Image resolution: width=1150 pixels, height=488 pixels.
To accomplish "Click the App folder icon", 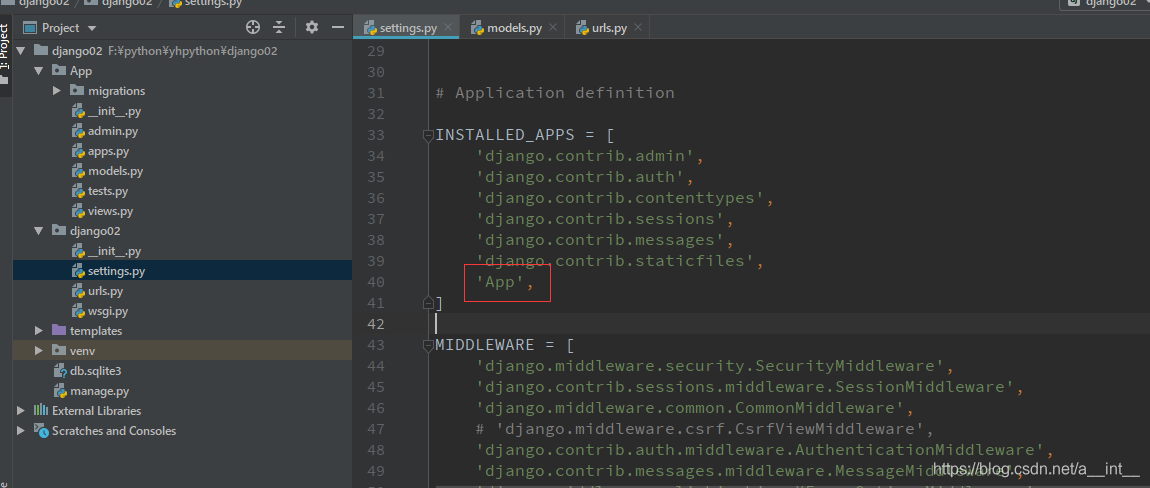I will [x=59, y=71].
